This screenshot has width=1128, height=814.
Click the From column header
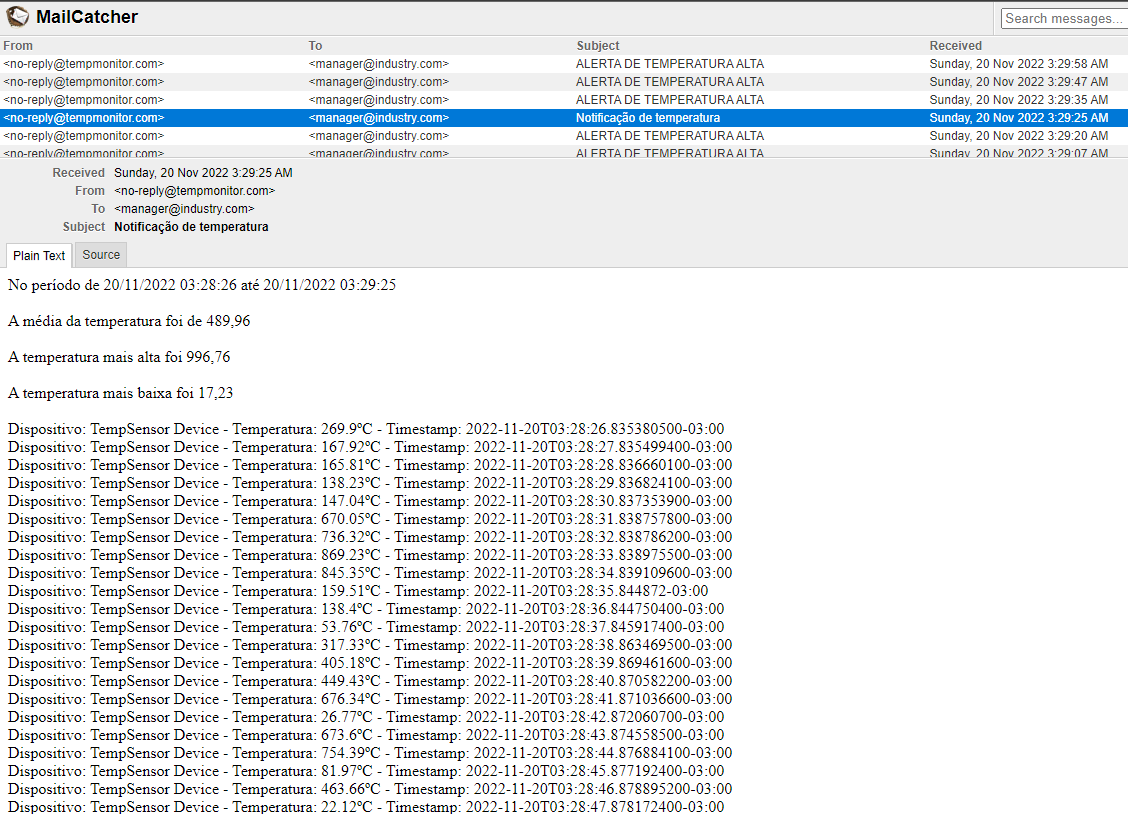point(18,46)
